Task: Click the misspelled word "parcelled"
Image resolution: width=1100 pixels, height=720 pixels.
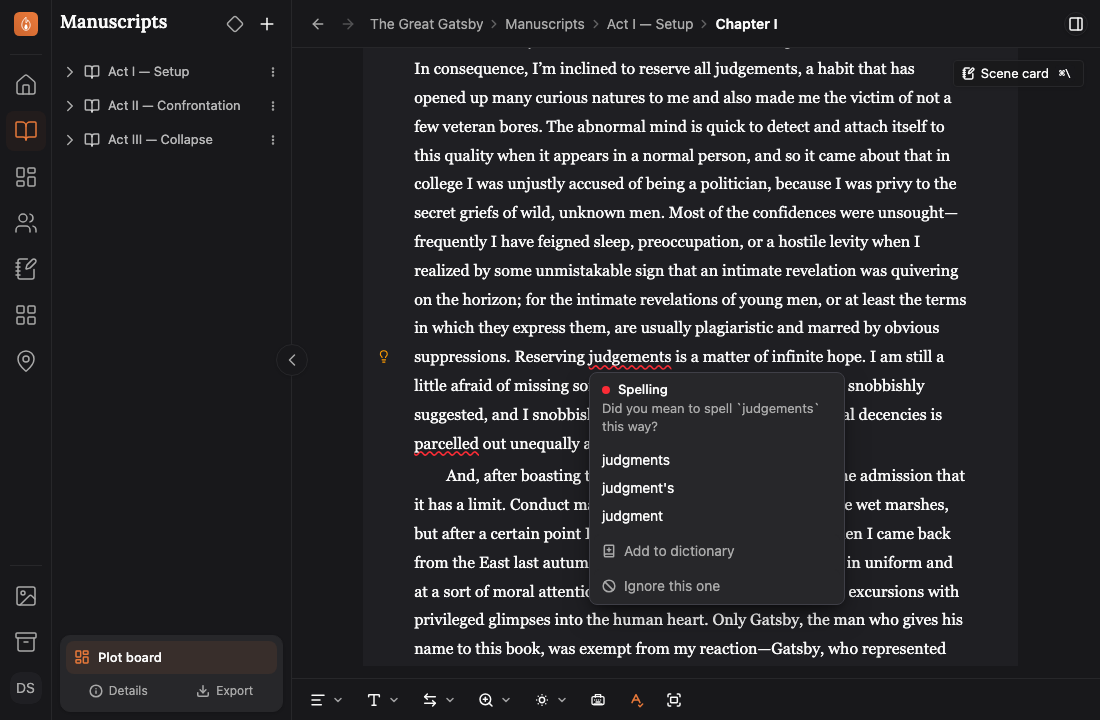Action: pyautogui.click(x=446, y=444)
